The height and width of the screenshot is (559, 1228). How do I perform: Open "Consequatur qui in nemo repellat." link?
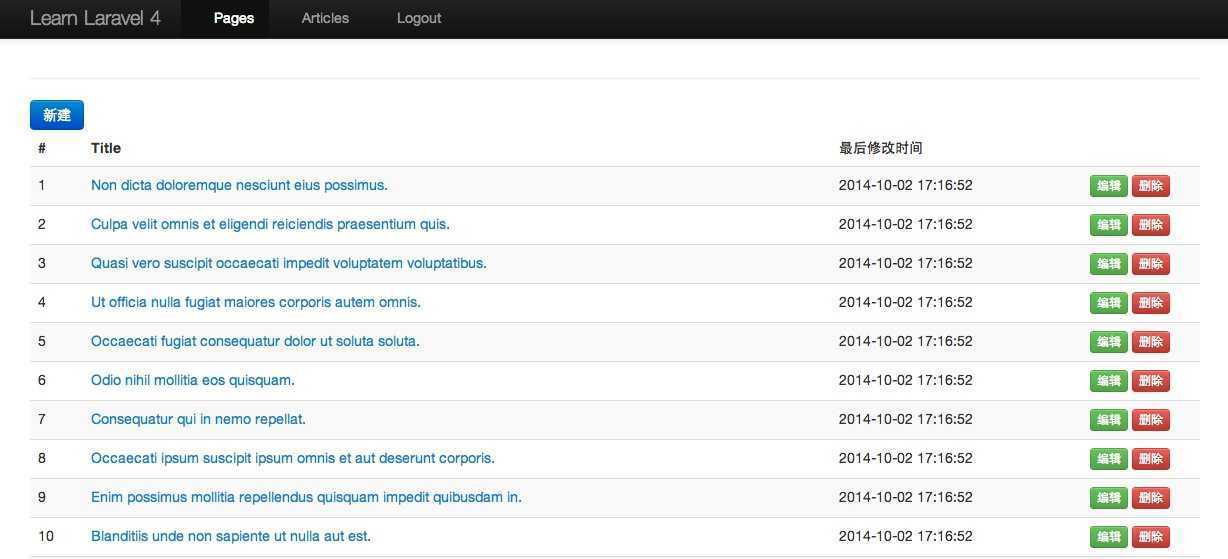[198, 419]
